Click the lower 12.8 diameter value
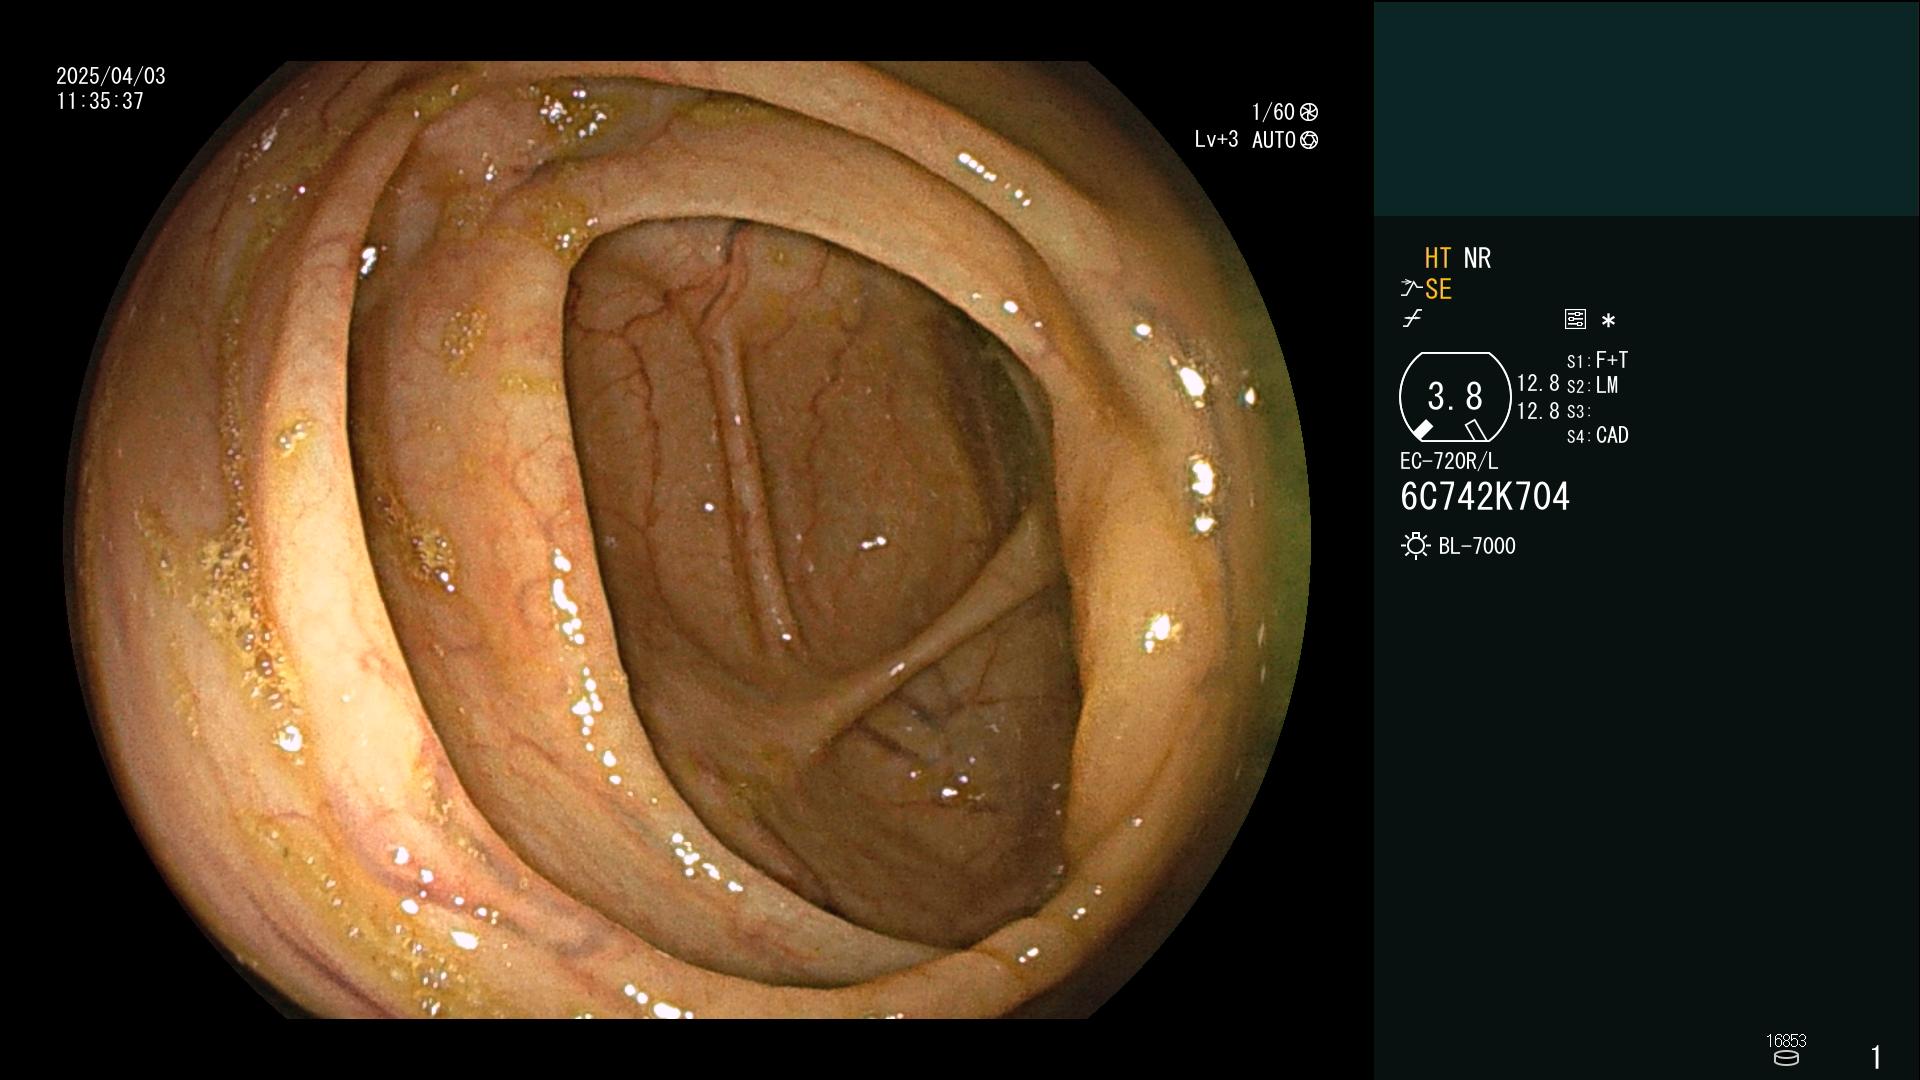Screen dimensions: 1920x1080 [x=1538, y=411]
